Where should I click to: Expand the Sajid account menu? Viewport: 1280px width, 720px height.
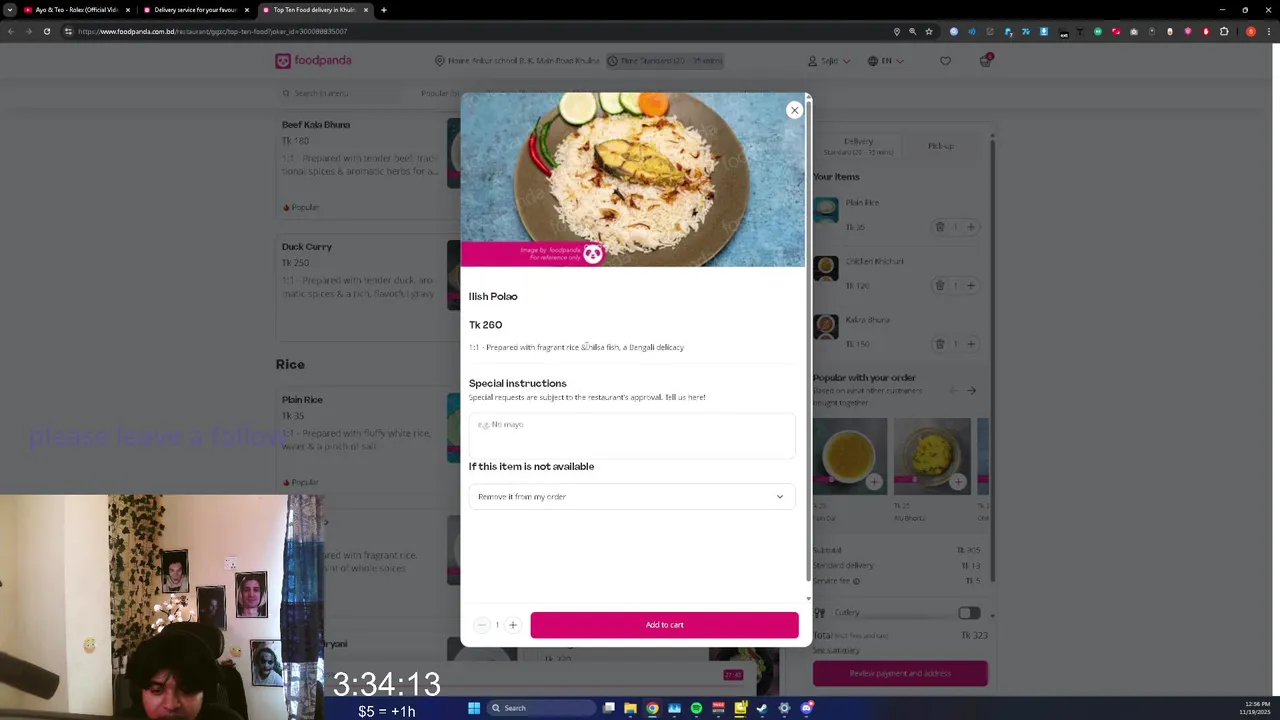[x=829, y=61]
